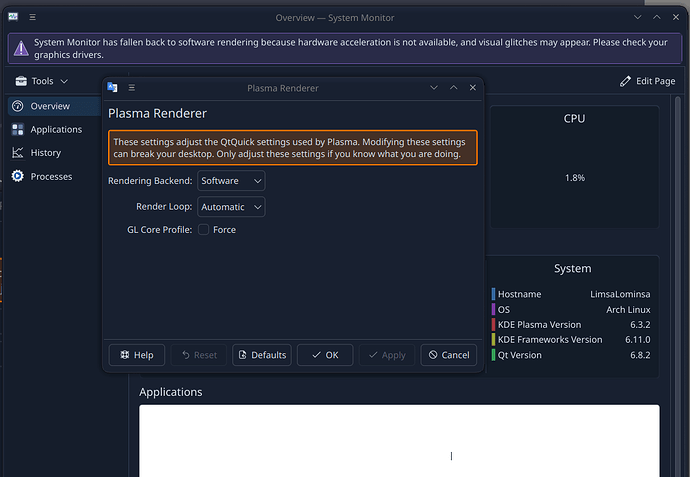This screenshot has height=477, width=690.
Task: Confirm with the OK button
Action: pos(325,355)
